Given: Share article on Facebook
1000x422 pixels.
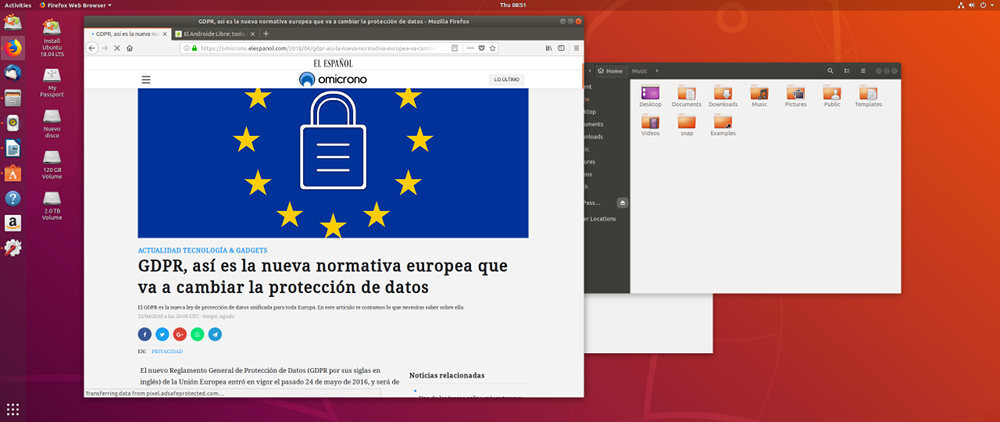Looking at the screenshot, I should coord(145,334).
